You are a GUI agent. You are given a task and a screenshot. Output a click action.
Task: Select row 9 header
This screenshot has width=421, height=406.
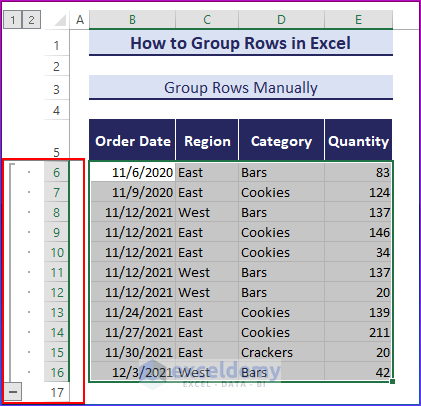tap(56, 232)
